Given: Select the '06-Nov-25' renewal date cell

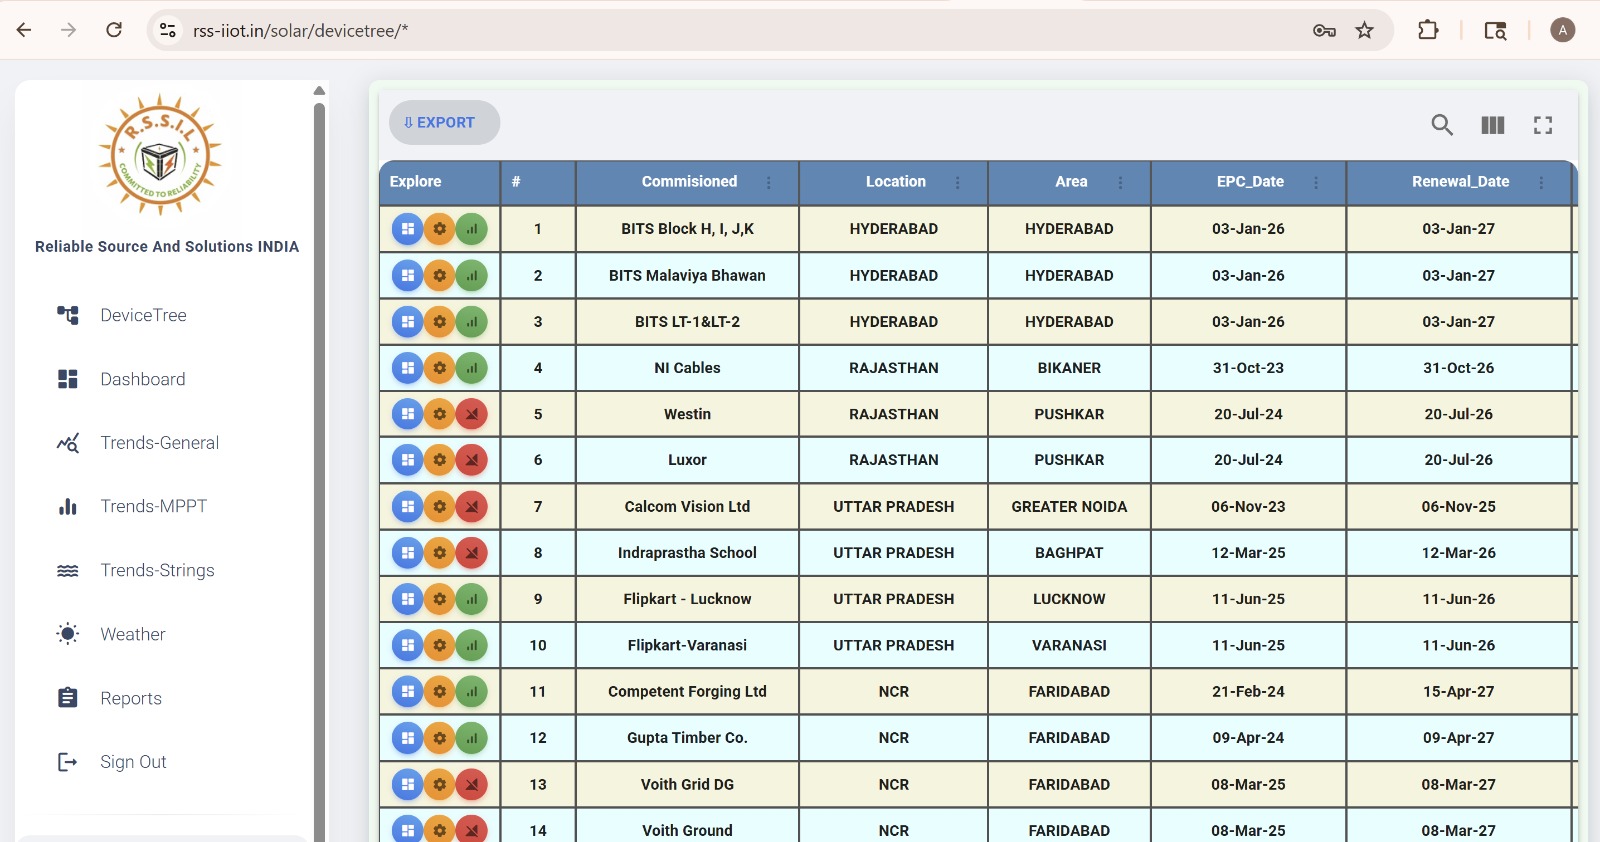Looking at the screenshot, I should [1458, 507].
